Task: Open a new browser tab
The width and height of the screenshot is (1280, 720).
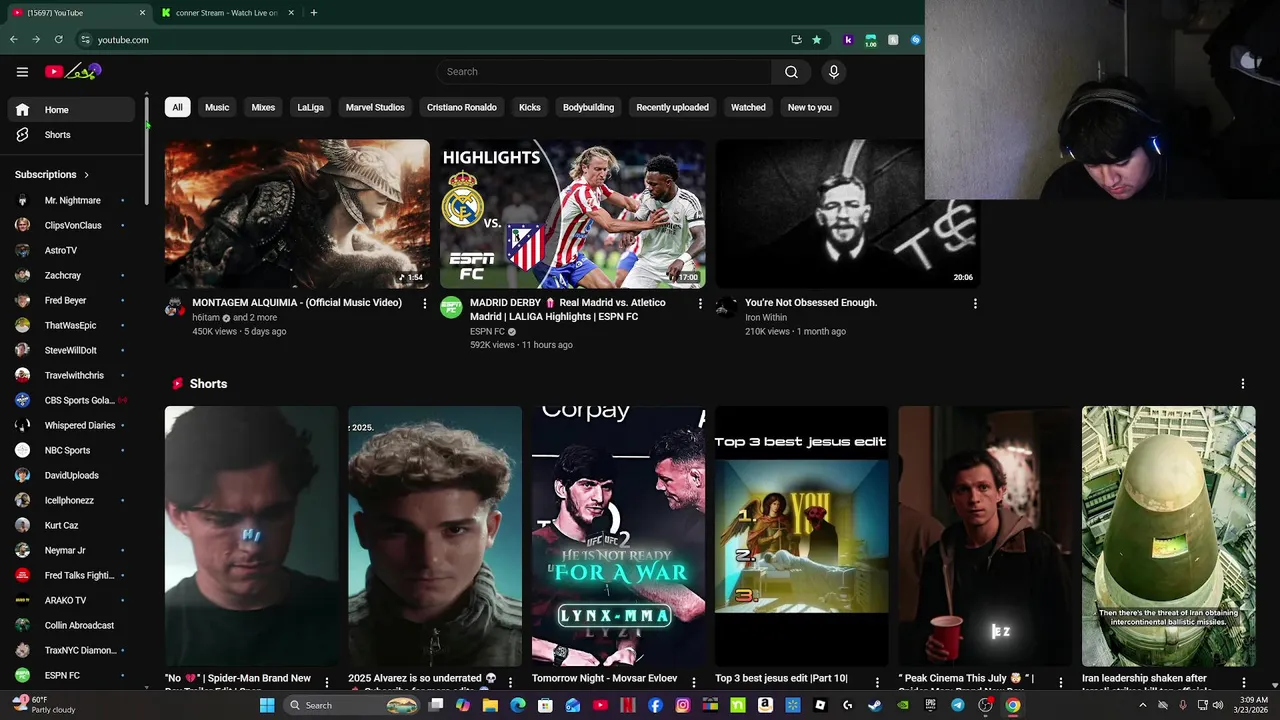Action: (x=313, y=13)
